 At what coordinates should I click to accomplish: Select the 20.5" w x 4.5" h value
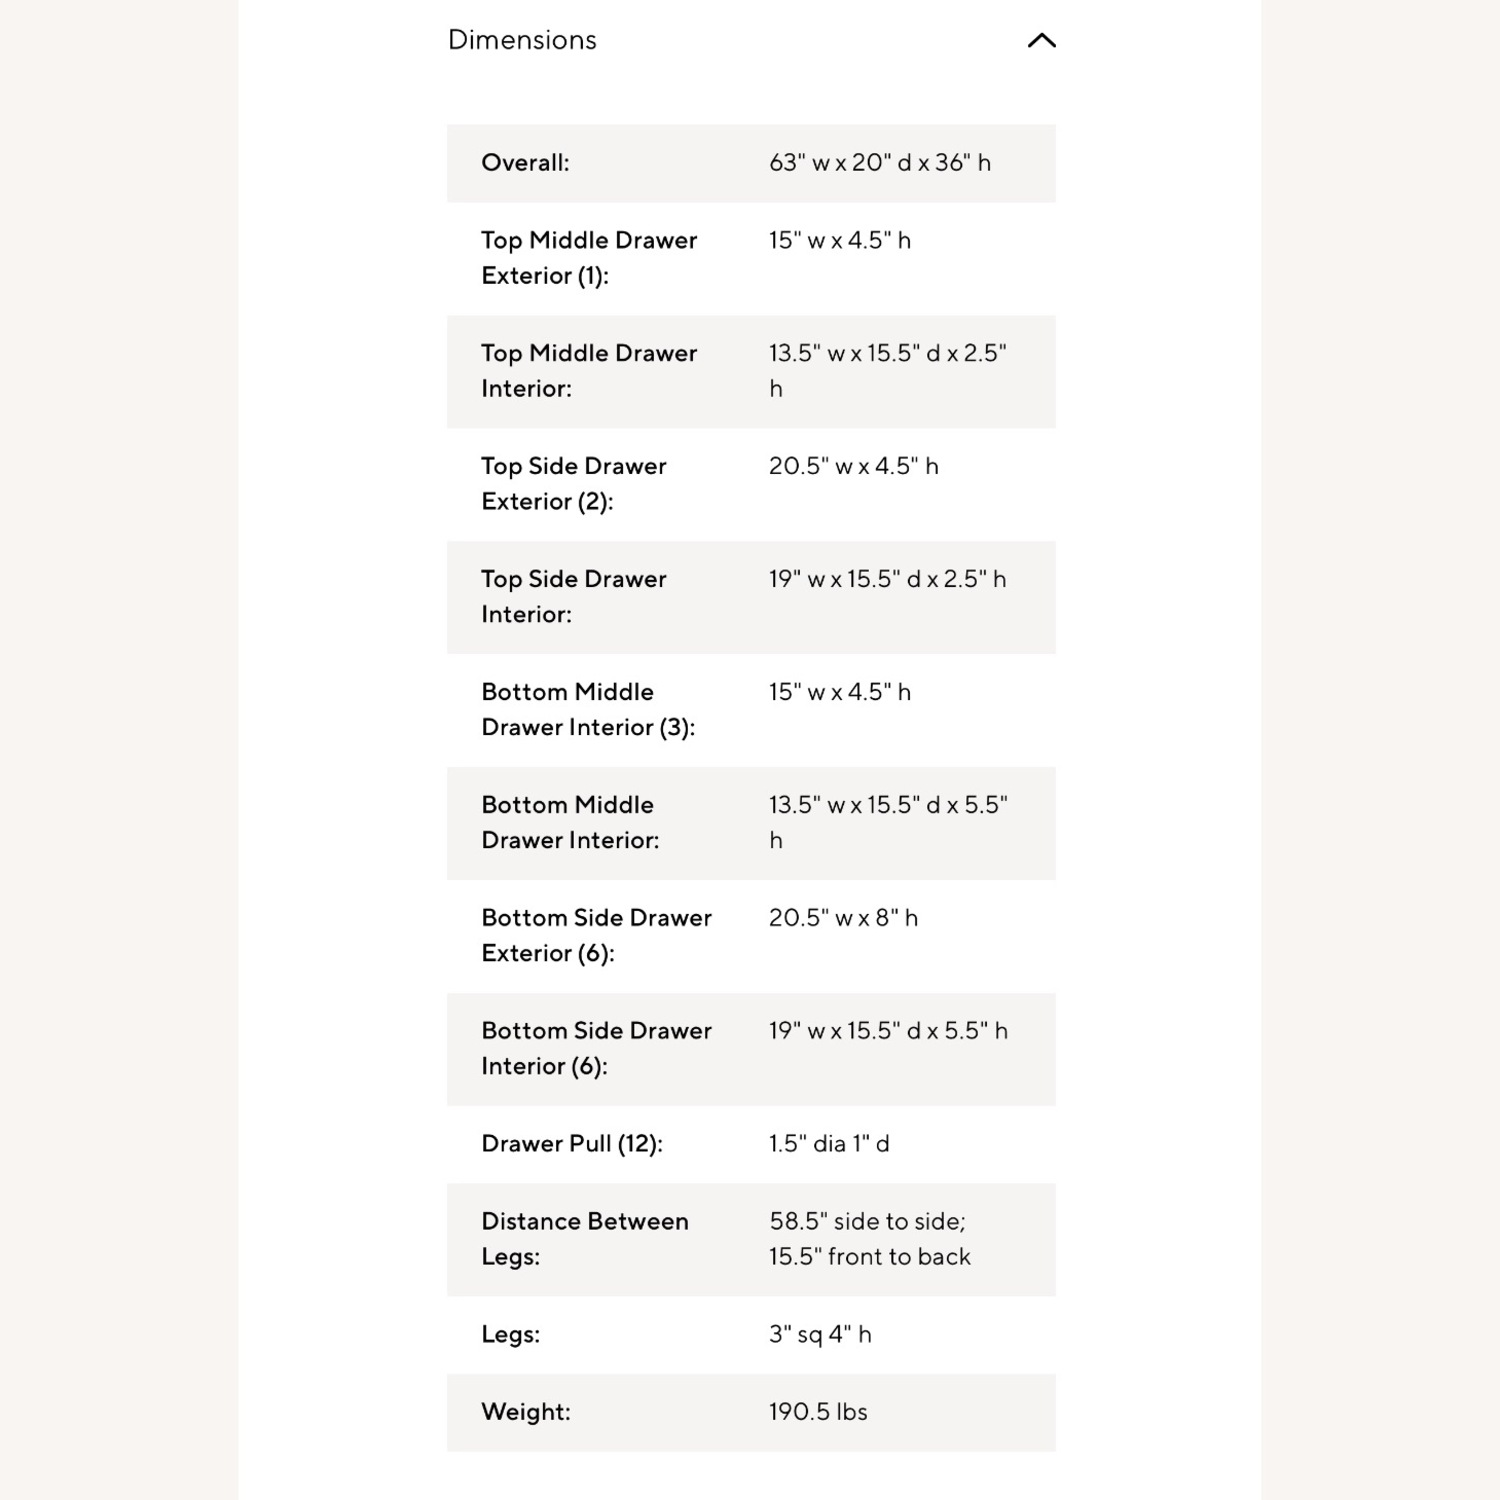click(x=853, y=466)
